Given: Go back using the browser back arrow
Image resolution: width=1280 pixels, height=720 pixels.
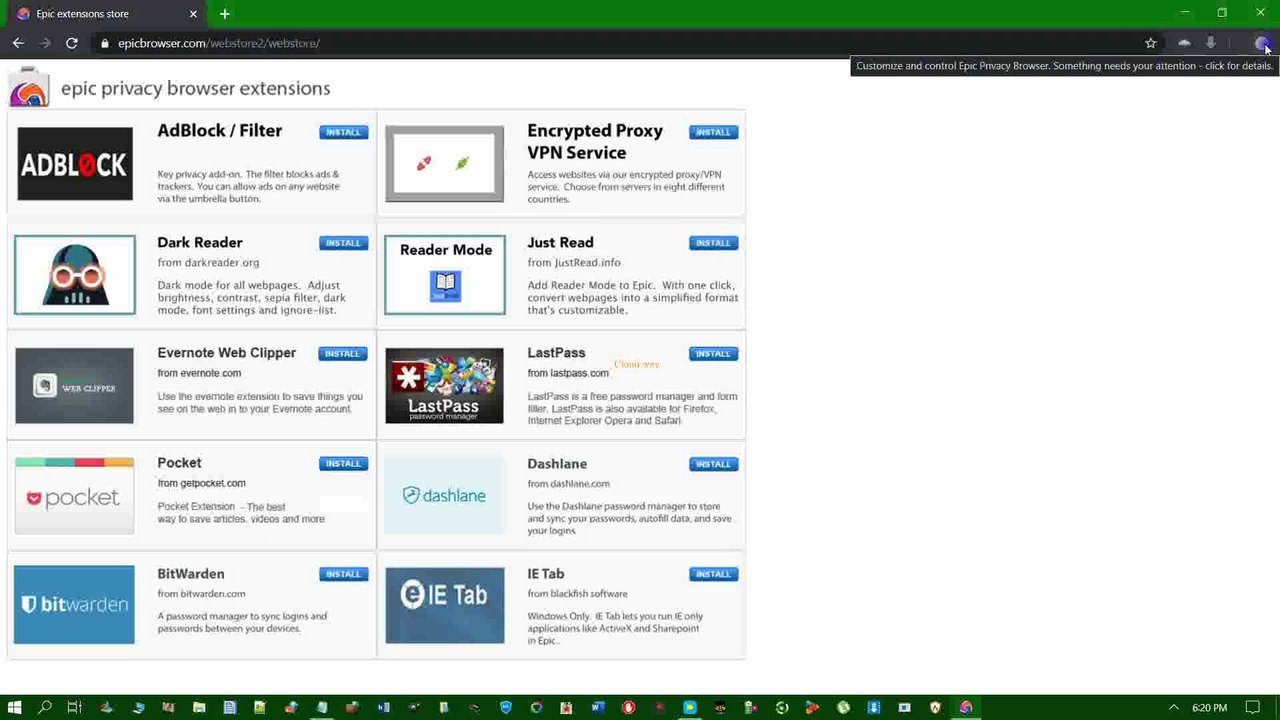Looking at the screenshot, I should 18,43.
